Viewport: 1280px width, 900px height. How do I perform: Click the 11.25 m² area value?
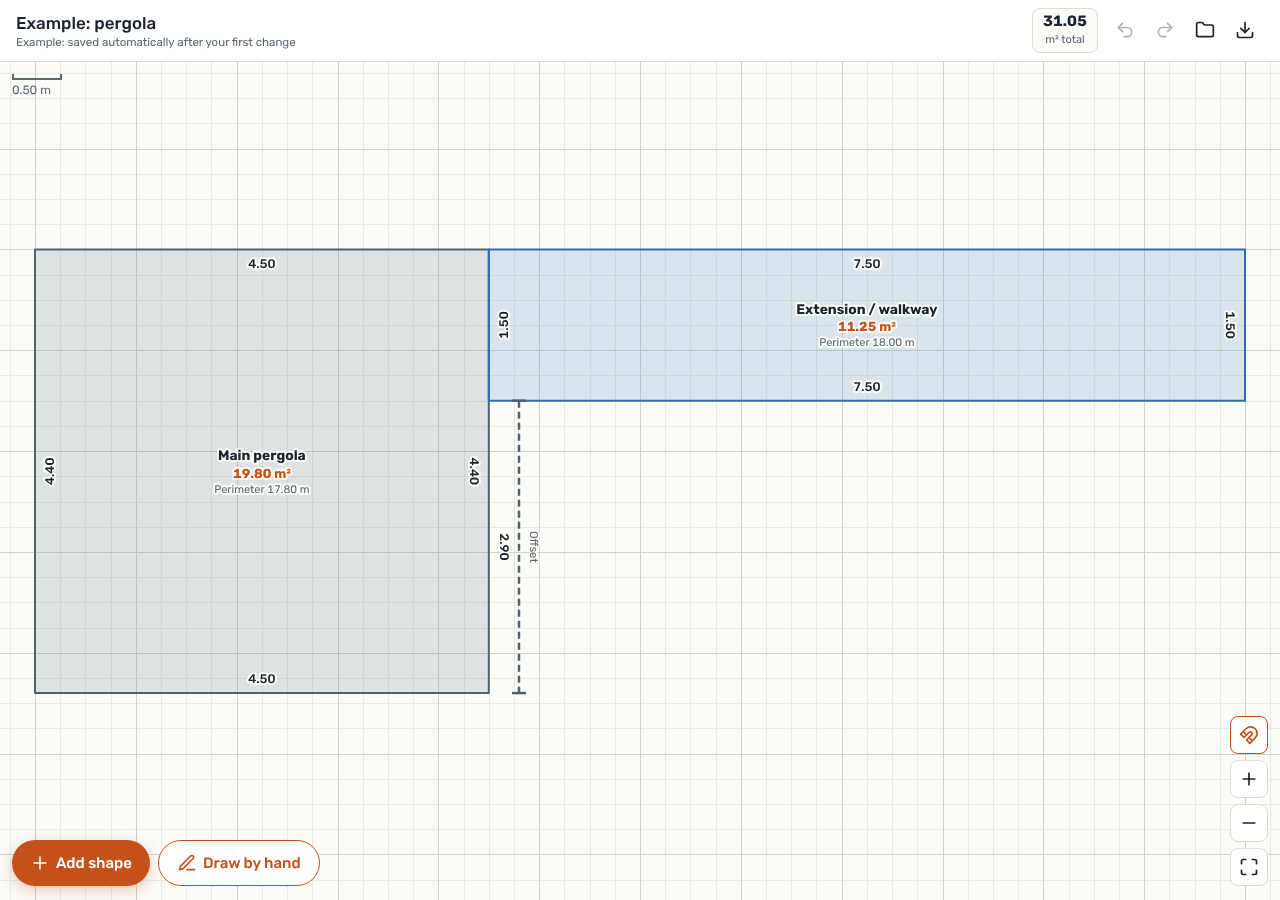[867, 327]
